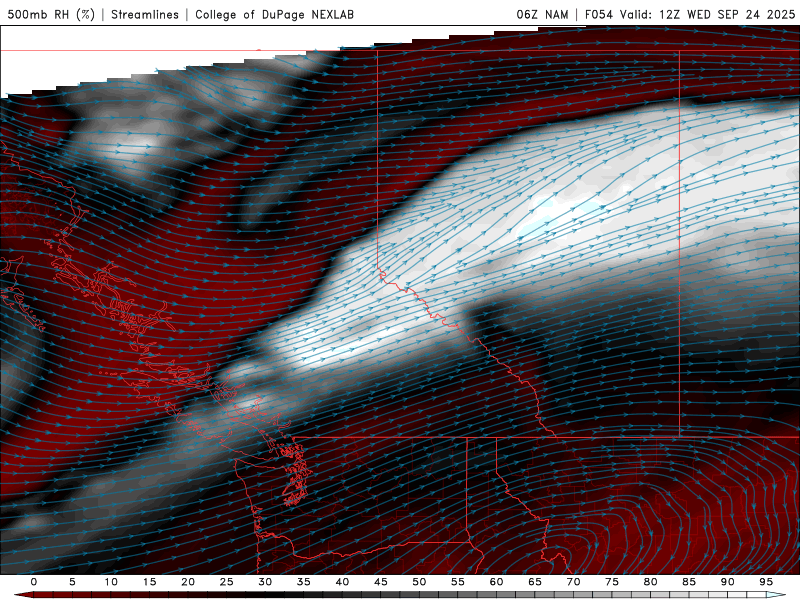
Task: Click the 'F054' forecast hour label
Action: pyautogui.click(x=598, y=14)
